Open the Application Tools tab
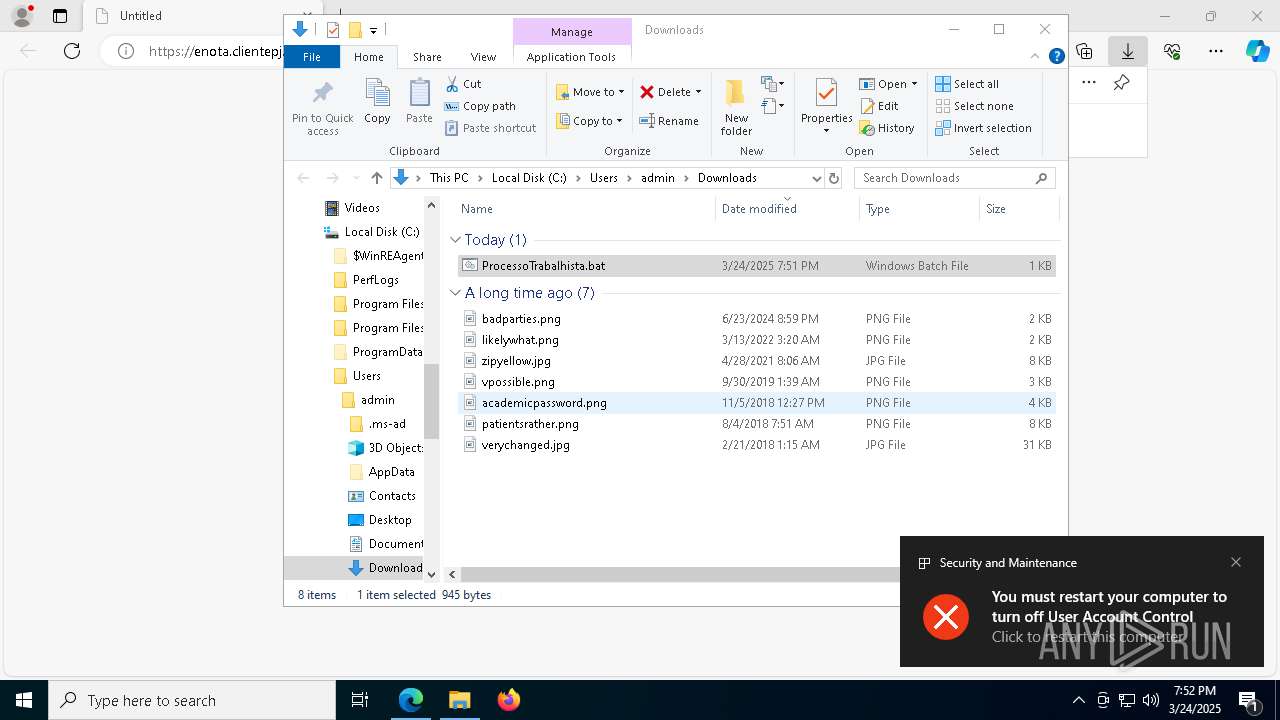The image size is (1280, 720). 571,57
